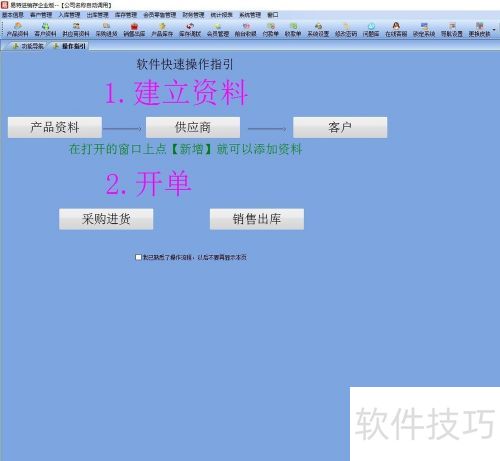Tick the 我已熟悉了操作流程 checkbox
Screen dimensions: 500x461
tap(138, 257)
